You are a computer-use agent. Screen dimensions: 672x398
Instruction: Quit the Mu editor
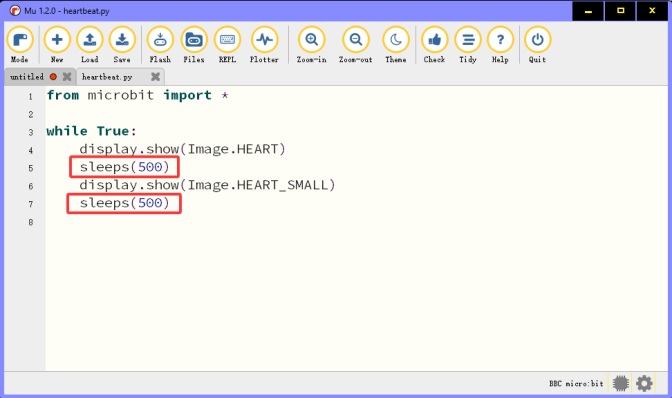pos(537,45)
